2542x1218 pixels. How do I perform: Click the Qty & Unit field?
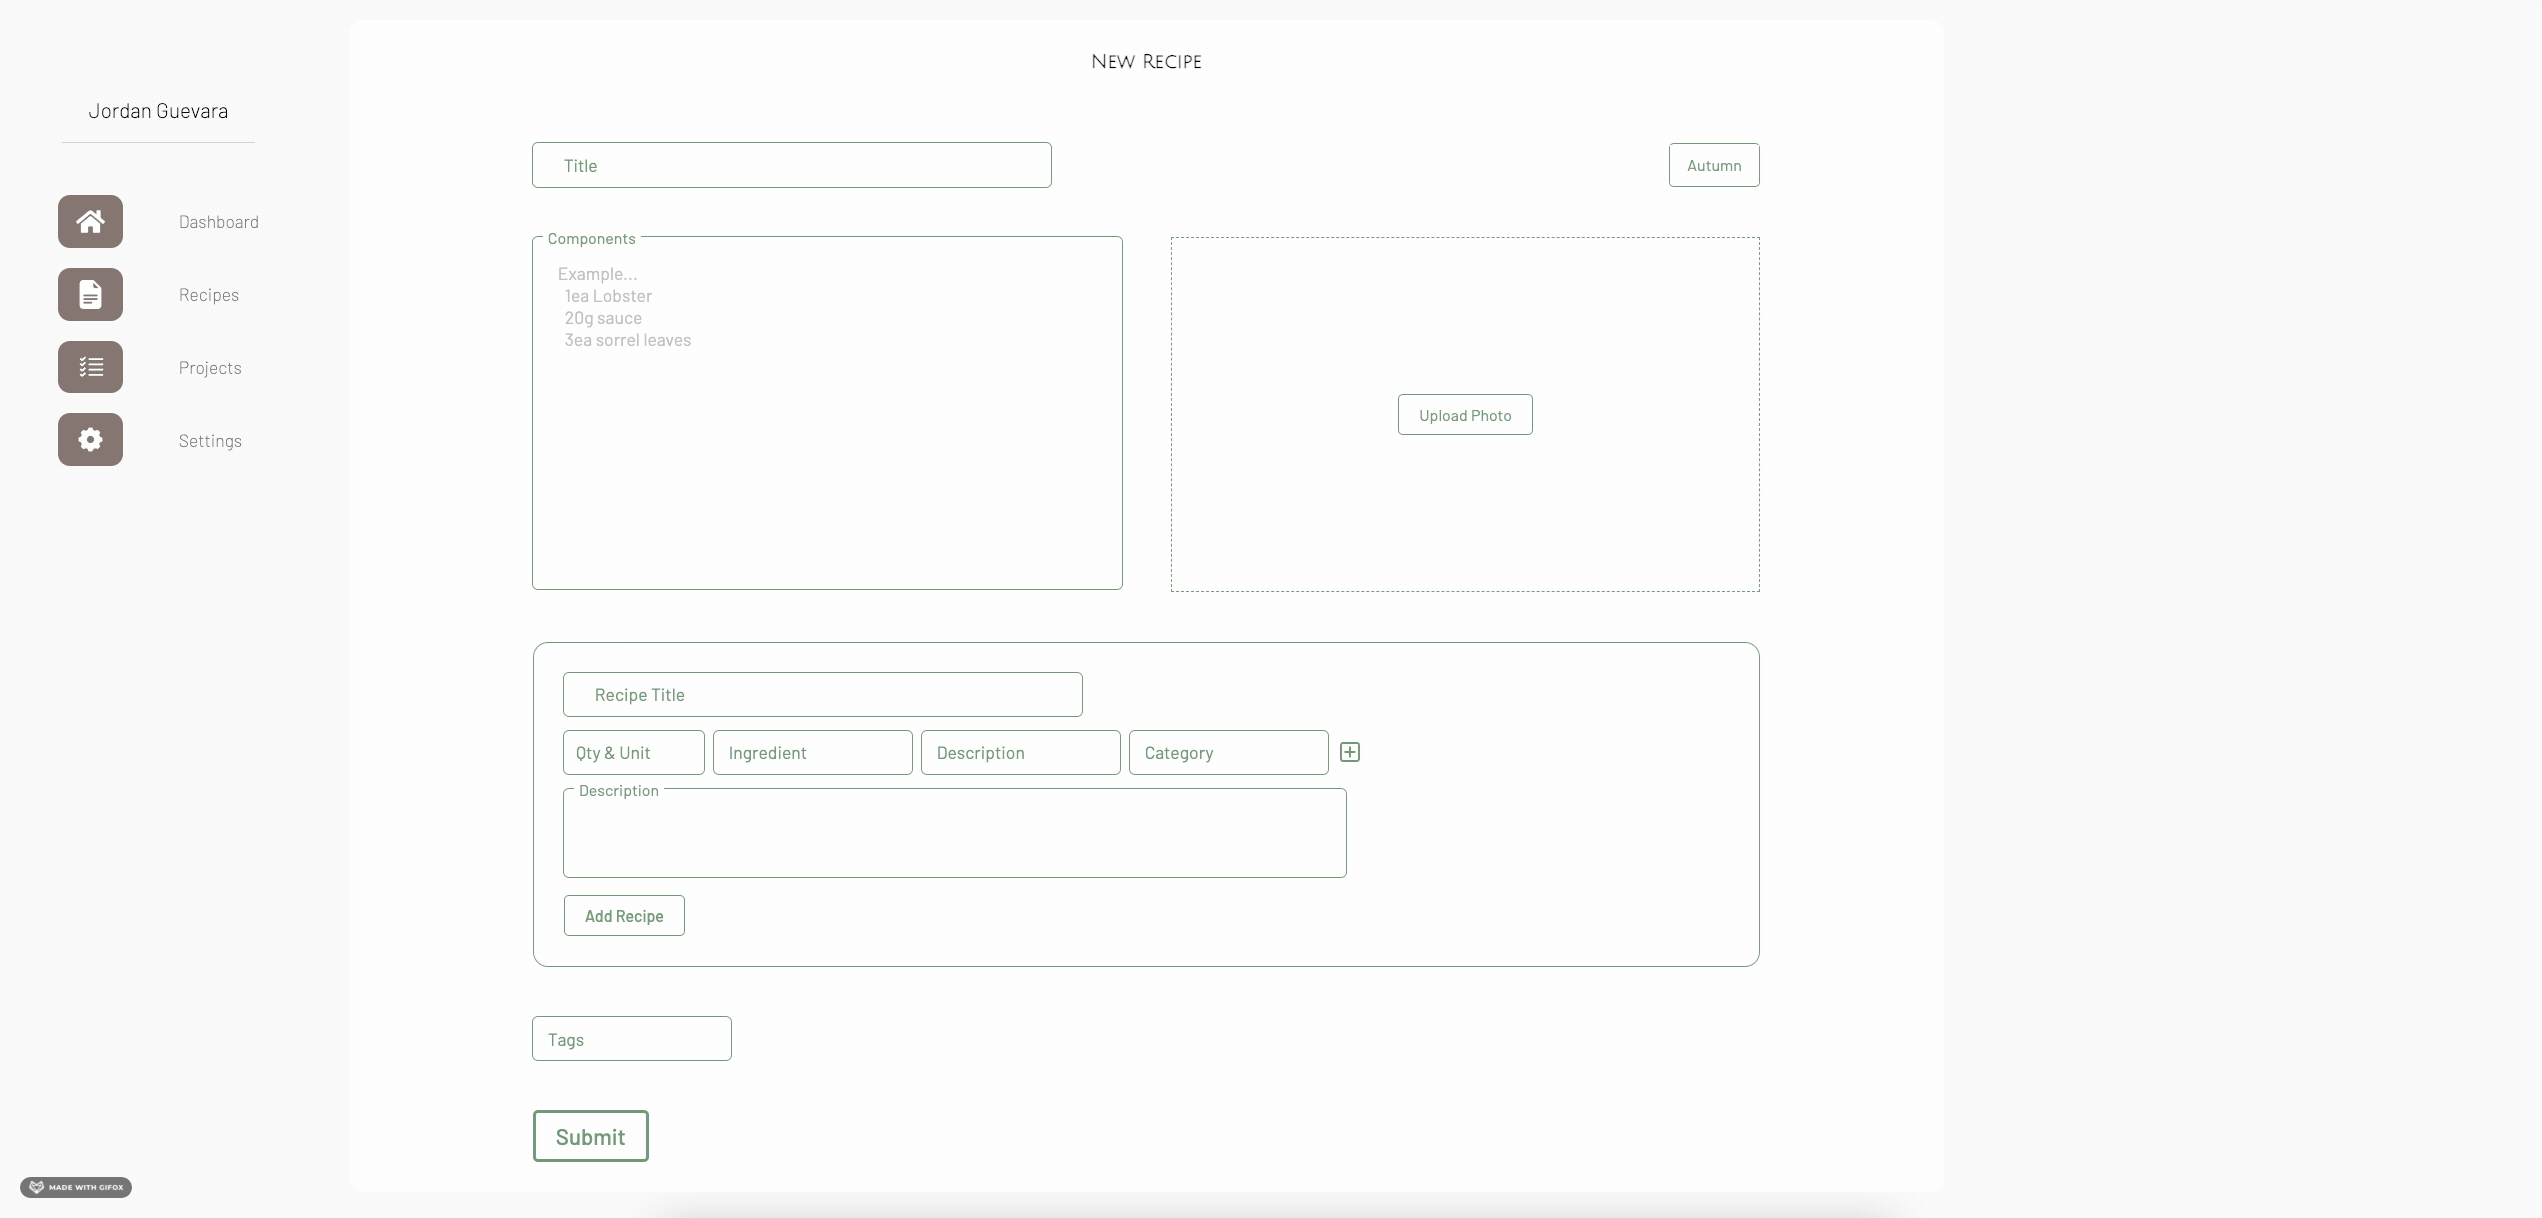[x=633, y=753]
